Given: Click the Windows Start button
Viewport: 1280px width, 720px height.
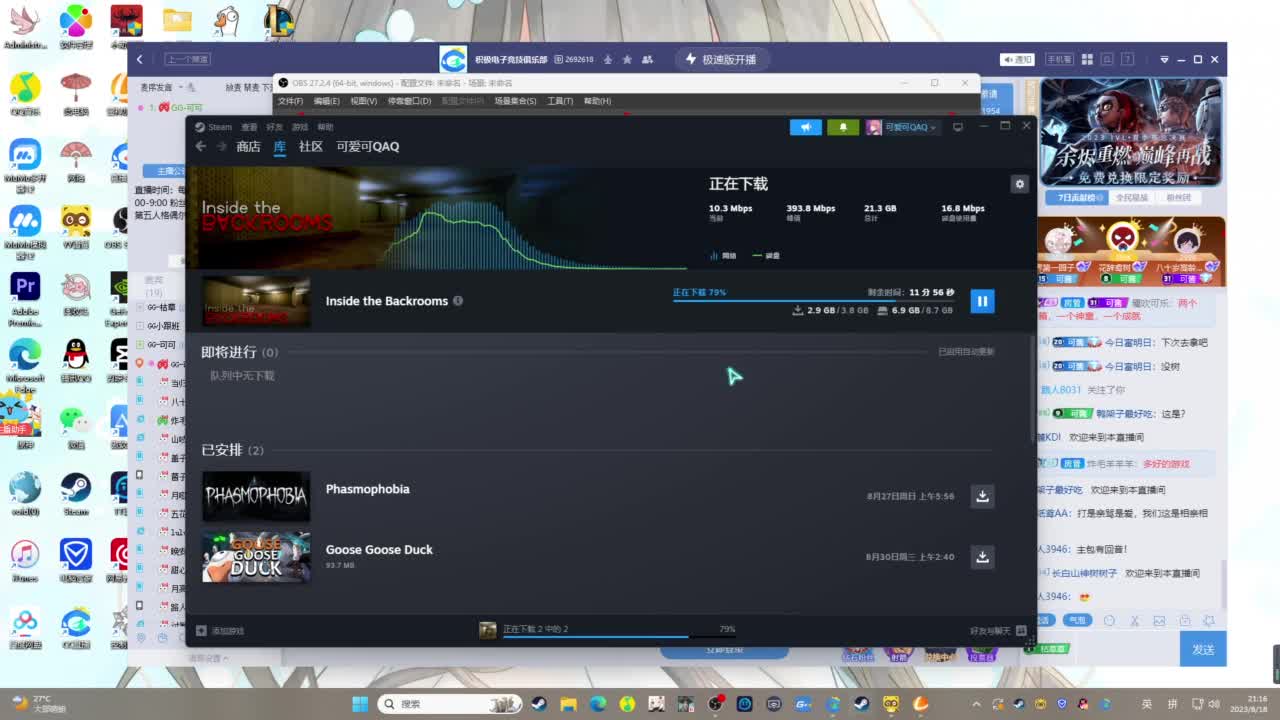Looking at the screenshot, I should pos(360,704).
